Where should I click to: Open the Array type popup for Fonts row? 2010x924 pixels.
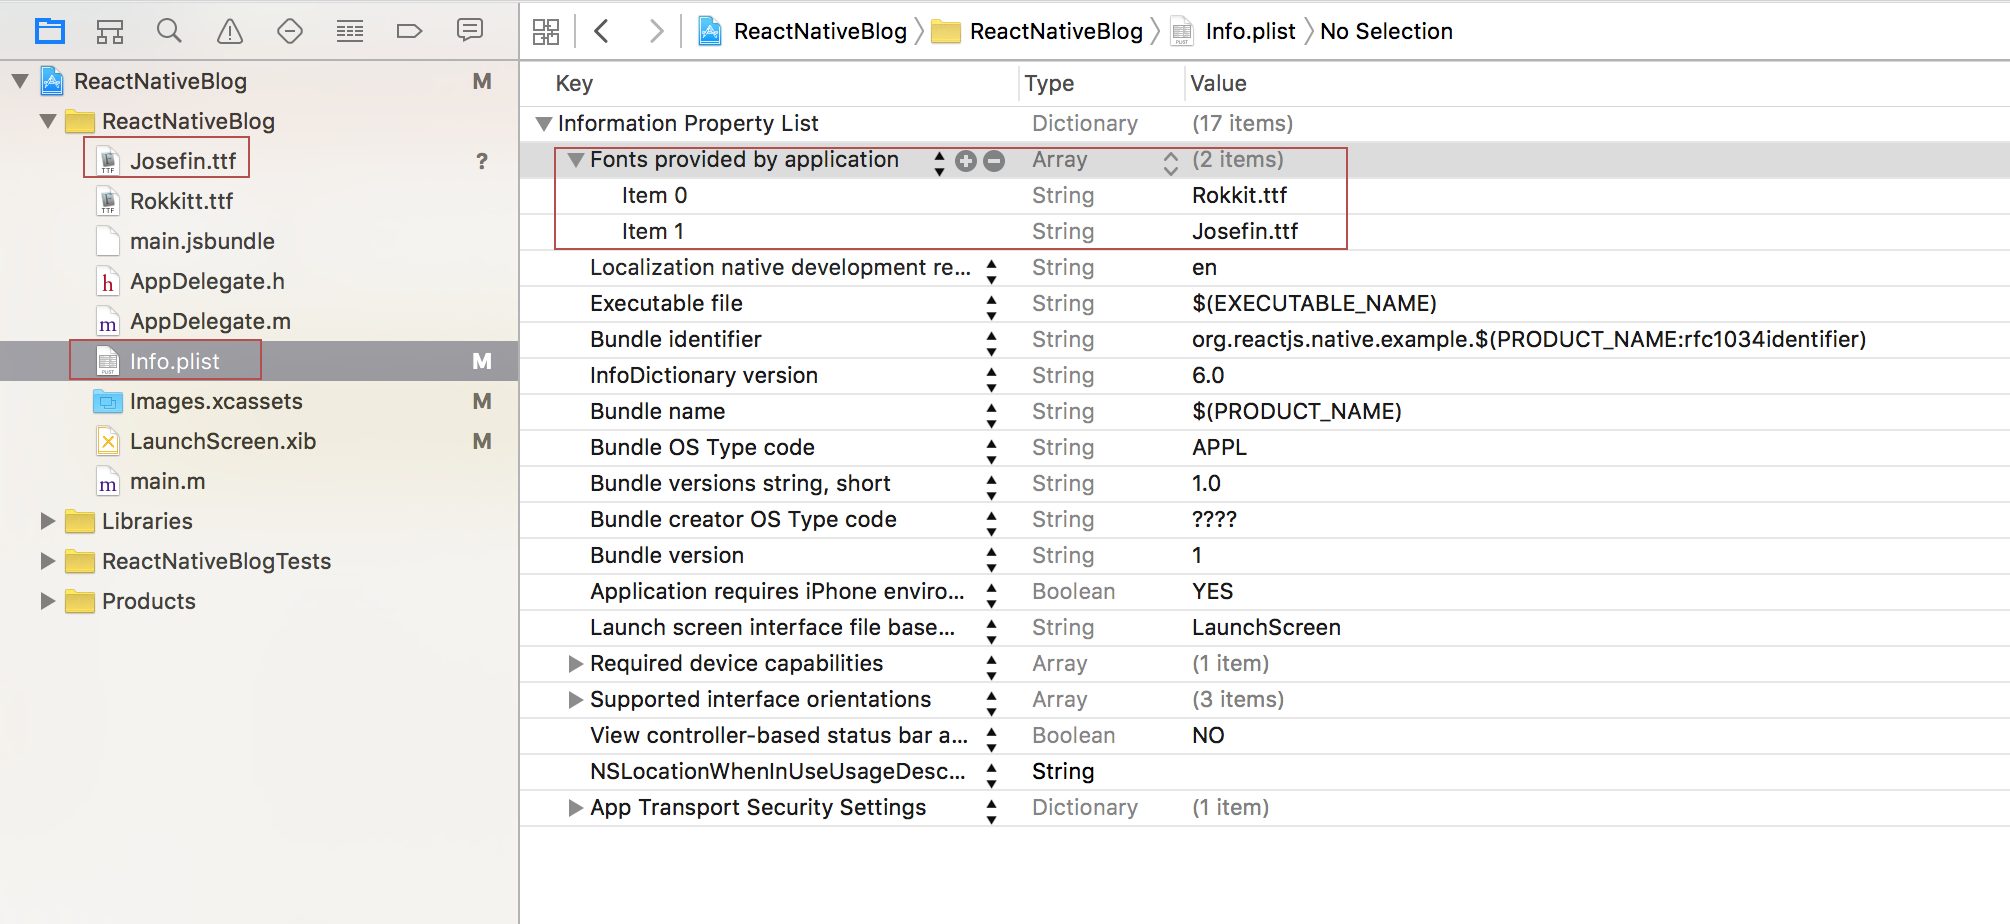pos(1170,162)
